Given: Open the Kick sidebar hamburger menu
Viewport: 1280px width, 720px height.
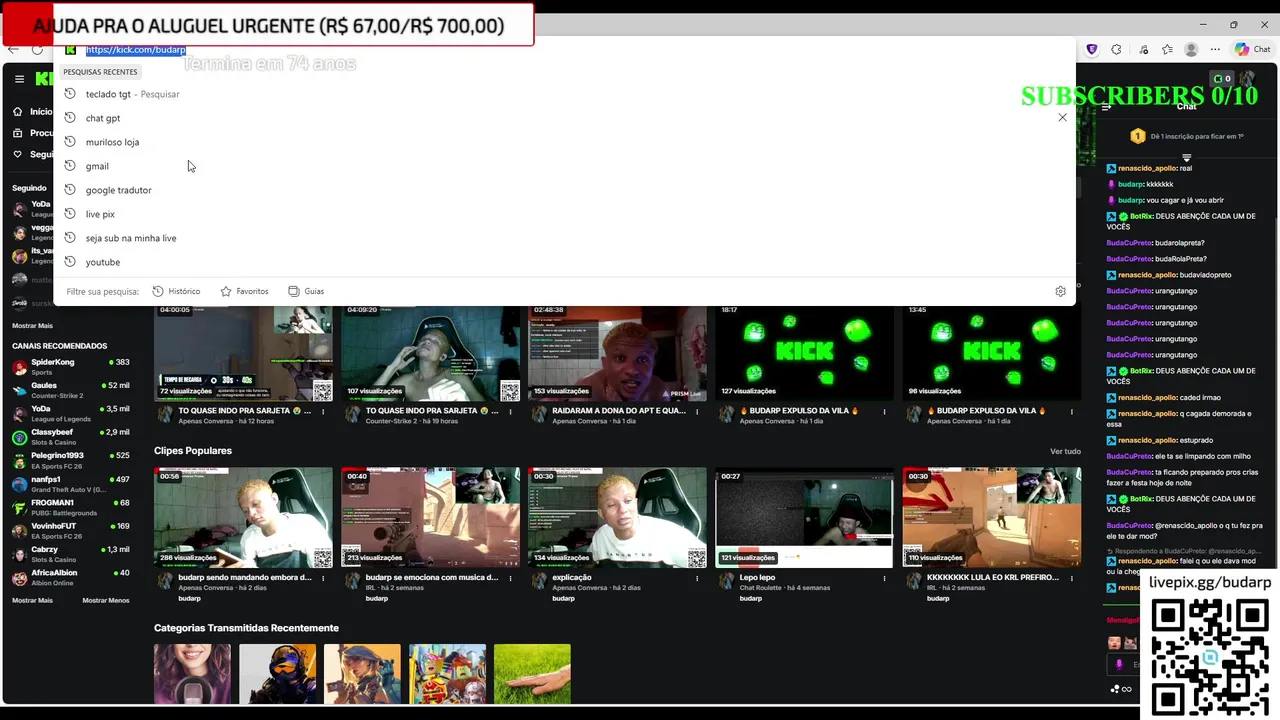Looking at the screenshot, I should click(x=19, y=78).
